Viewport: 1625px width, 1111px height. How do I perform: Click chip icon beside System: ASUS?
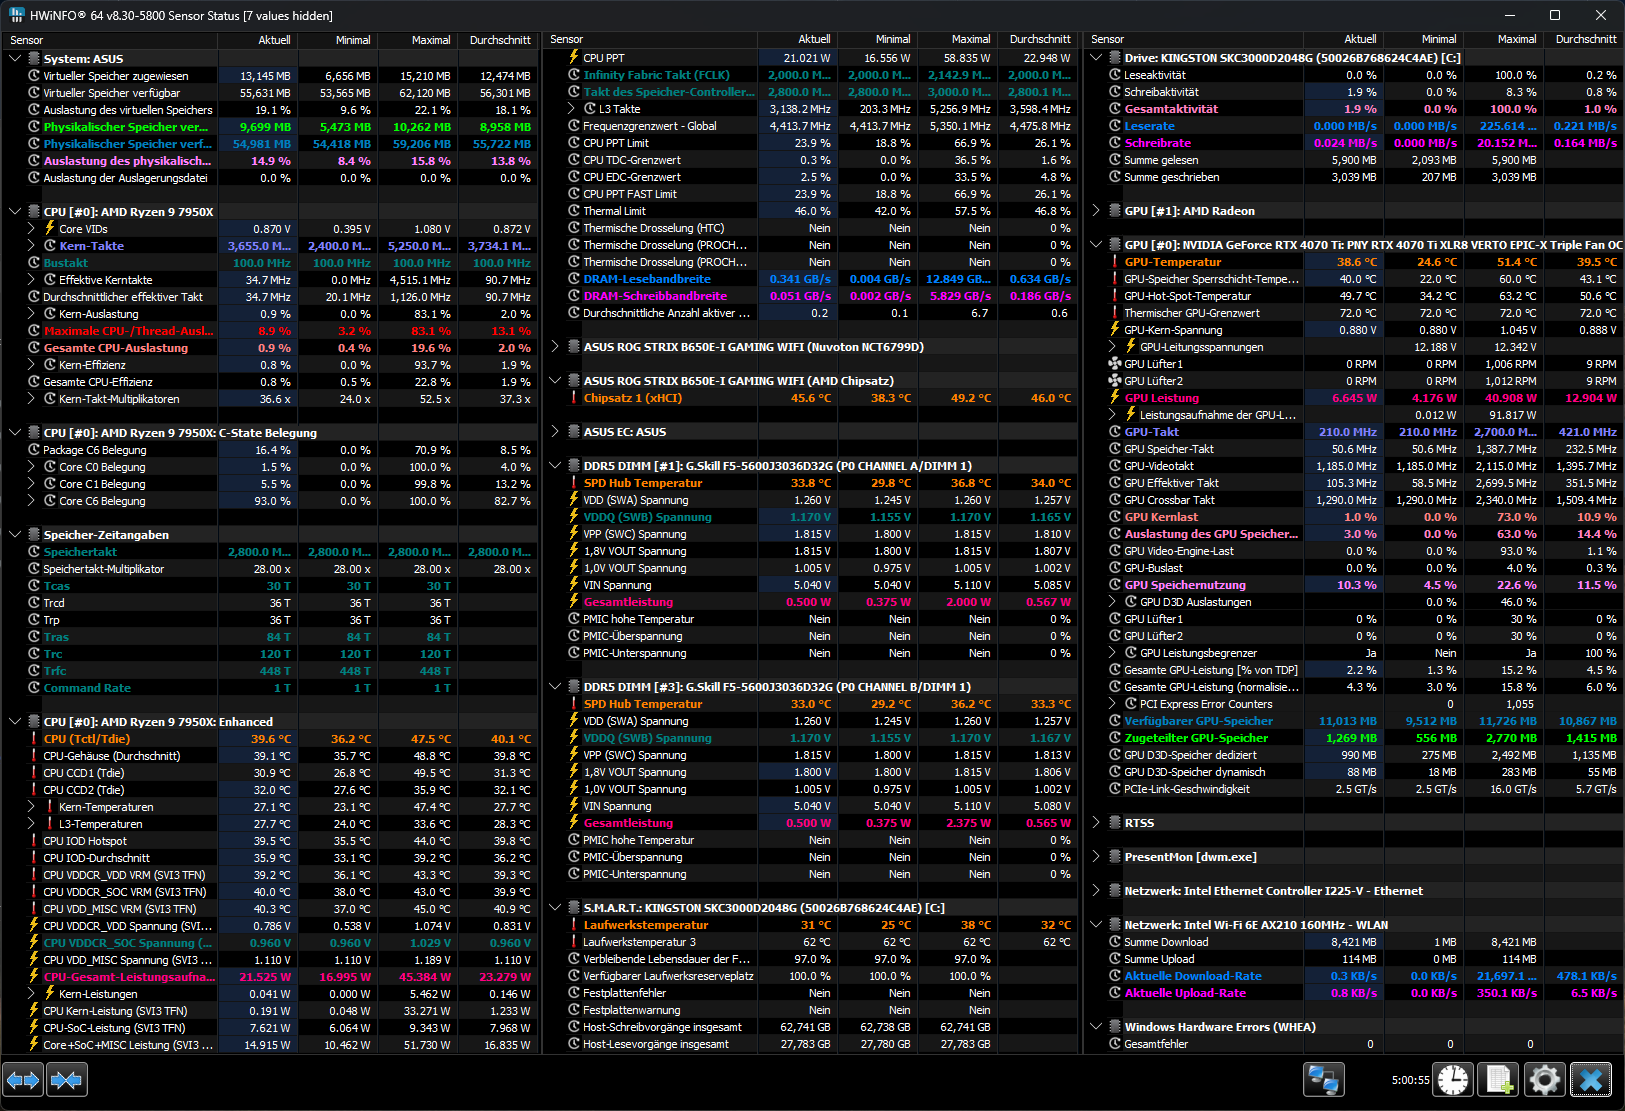(34, 59)
